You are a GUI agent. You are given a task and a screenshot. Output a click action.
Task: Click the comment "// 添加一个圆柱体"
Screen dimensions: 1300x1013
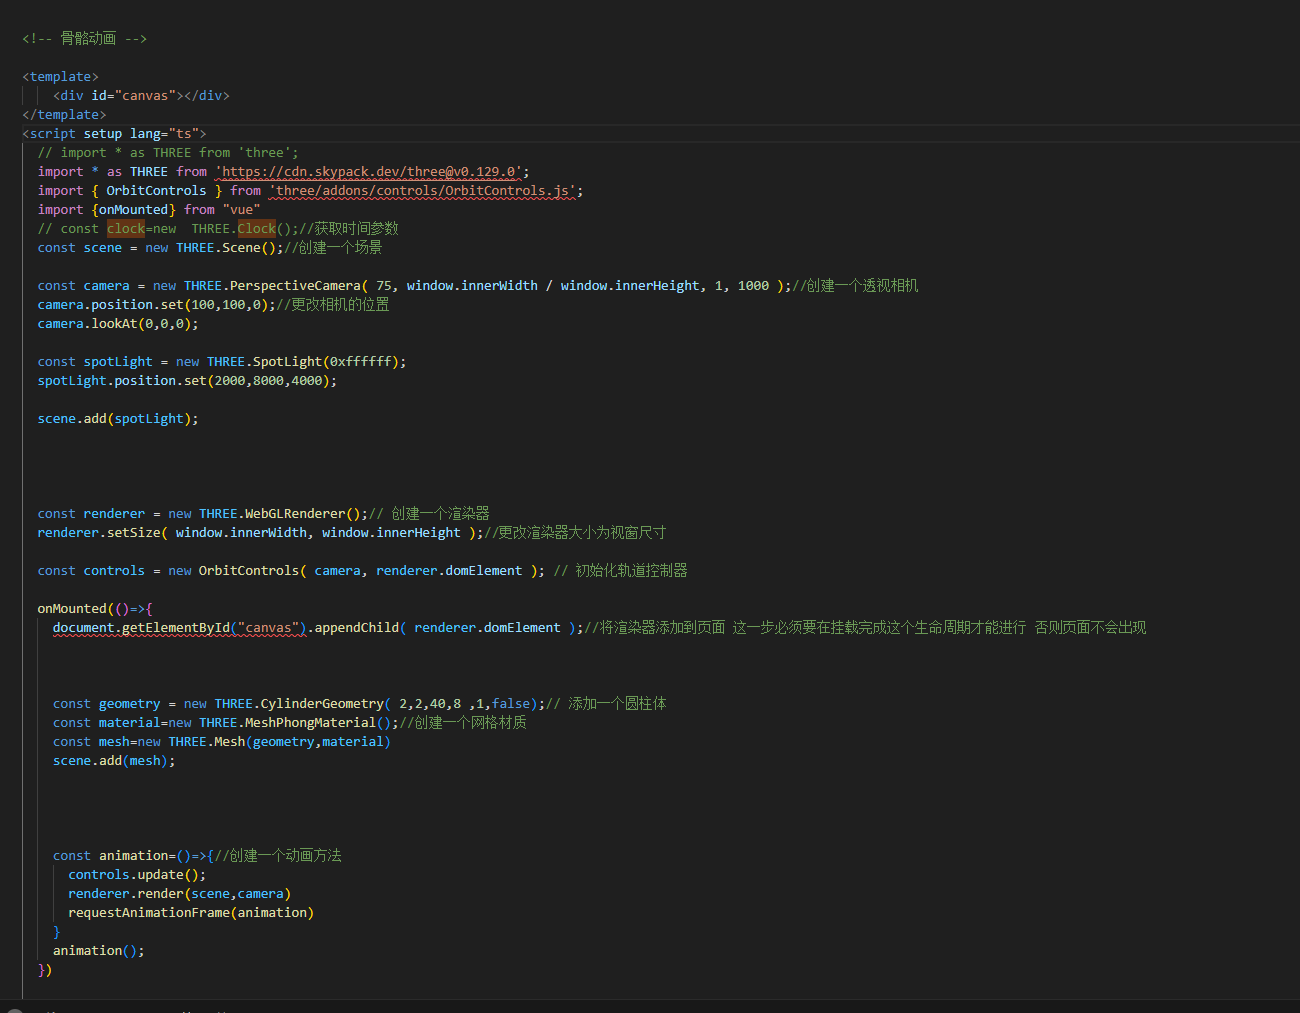[x=606, y=704]
